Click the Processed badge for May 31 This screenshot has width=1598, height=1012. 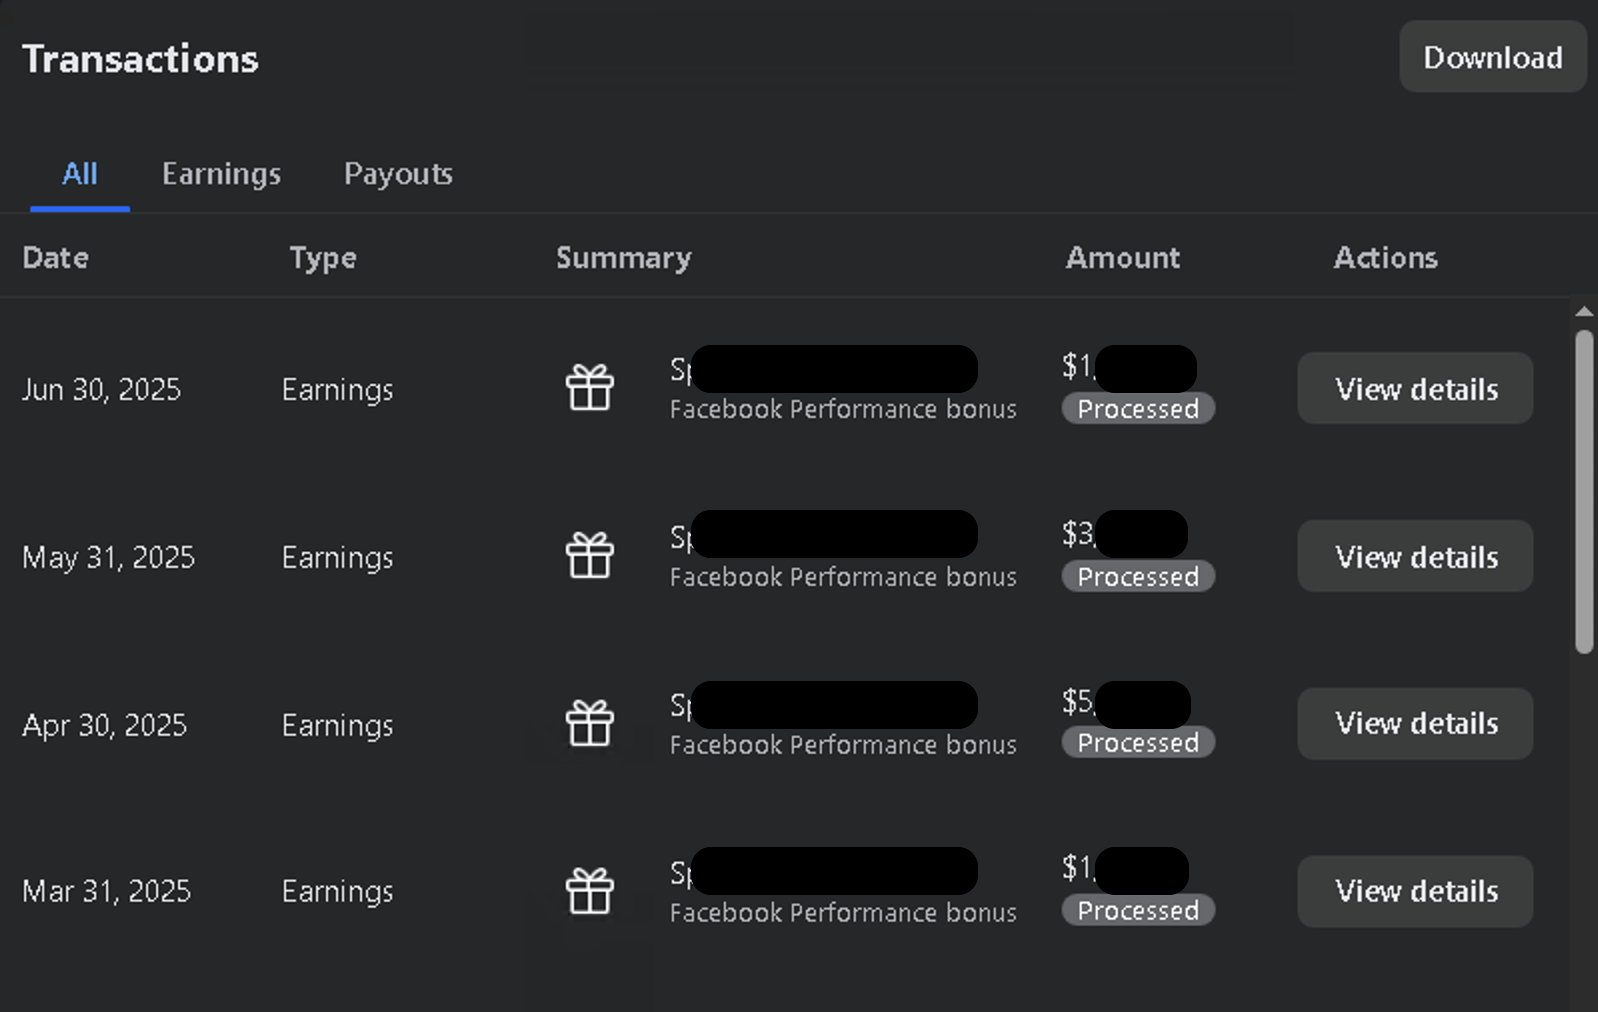point(1138,576)
